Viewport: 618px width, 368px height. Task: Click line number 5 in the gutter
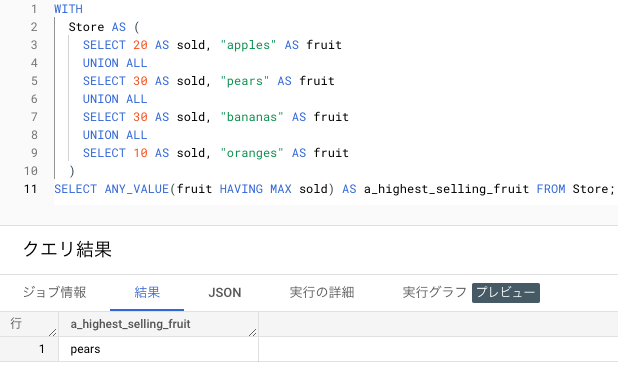[34, 81]
